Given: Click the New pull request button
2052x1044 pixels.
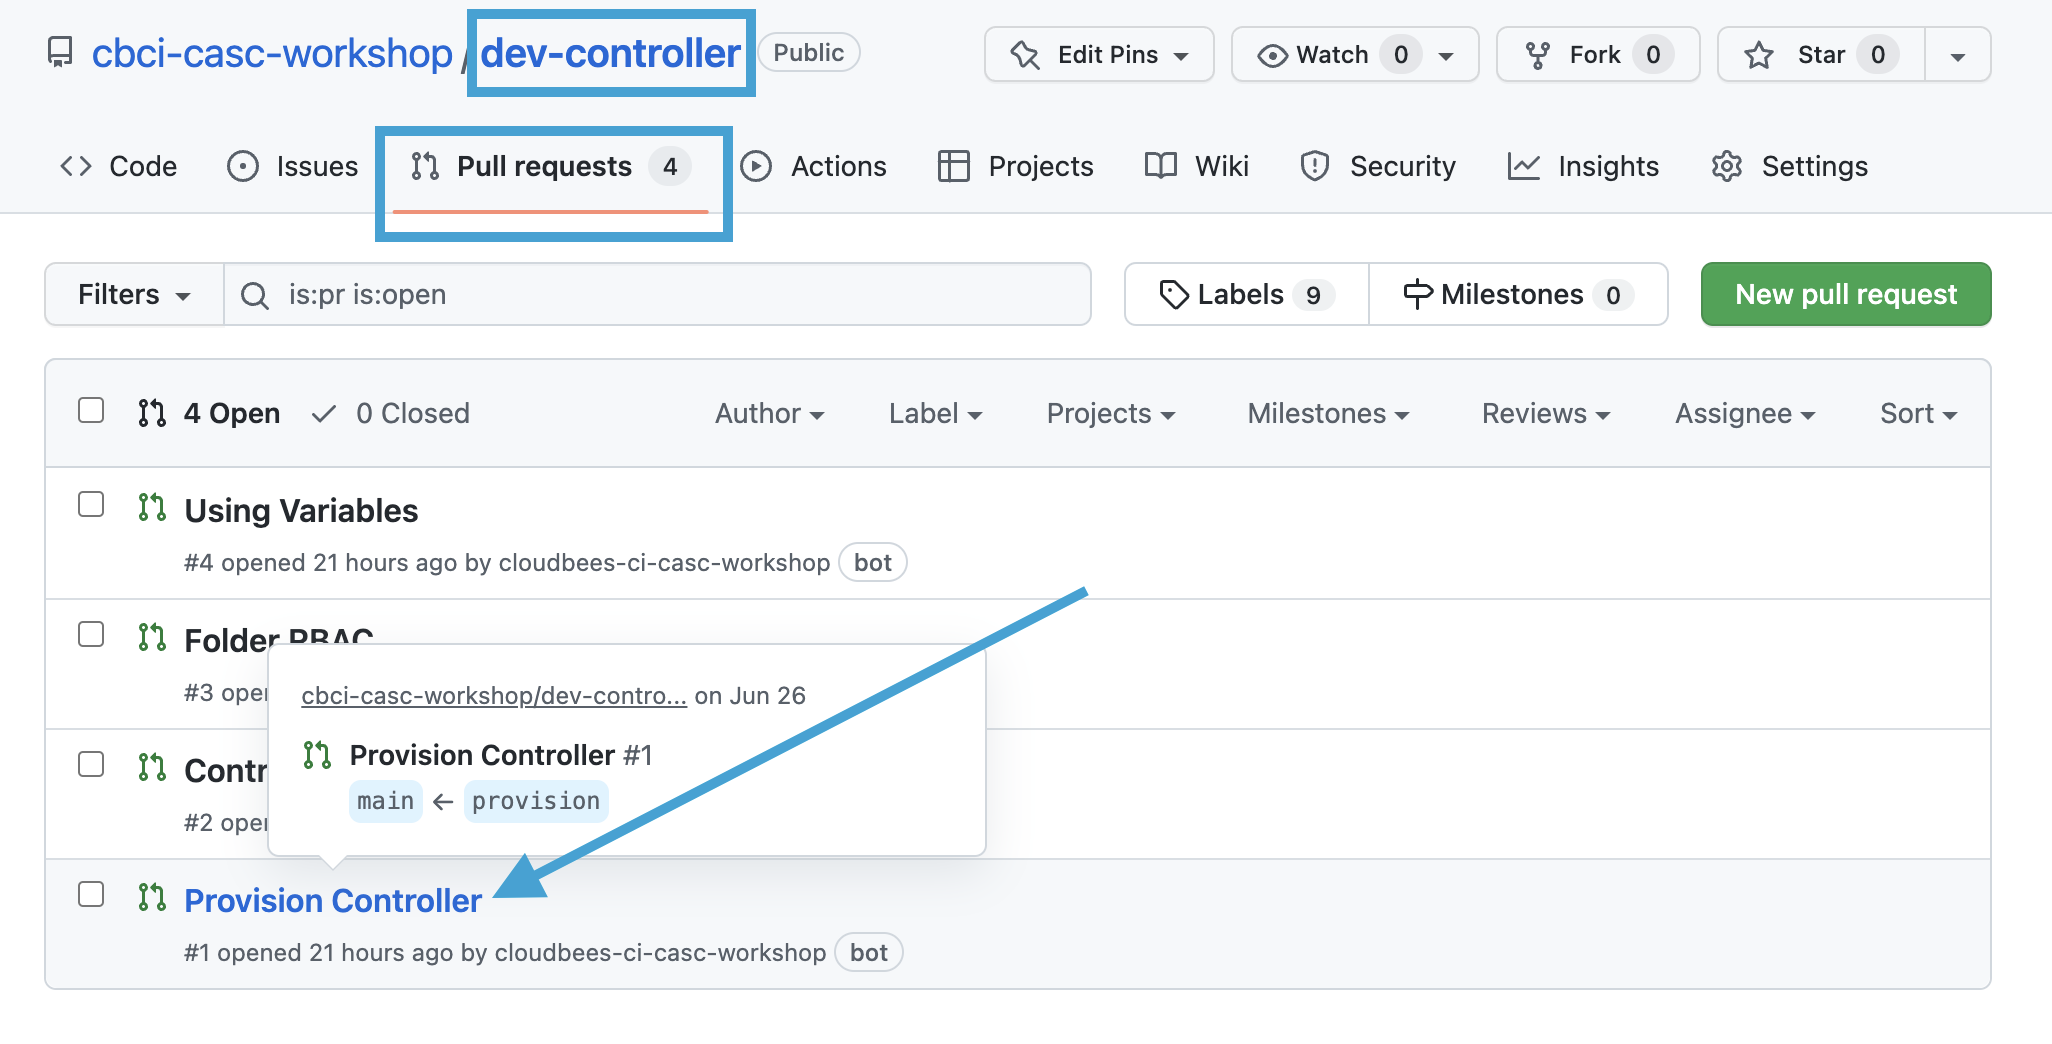Looking at the screenshot, I should (x=1845, y=294).
